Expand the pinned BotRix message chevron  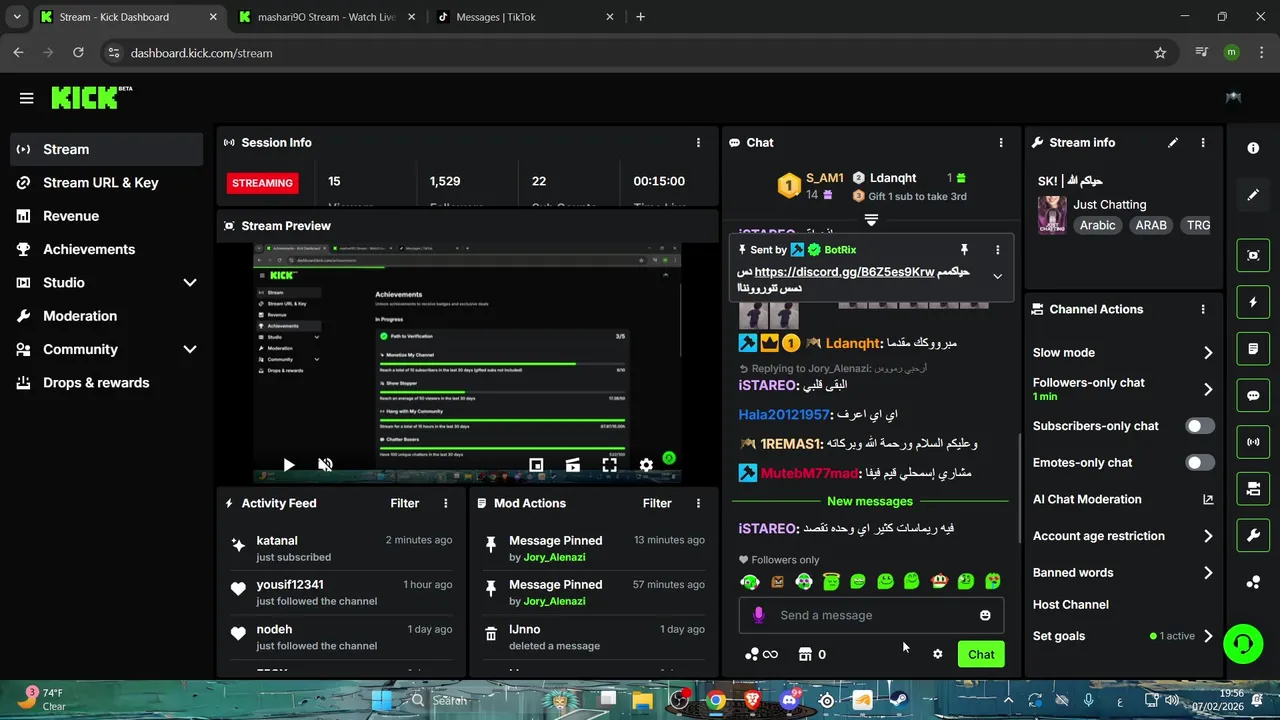[997, 276]
